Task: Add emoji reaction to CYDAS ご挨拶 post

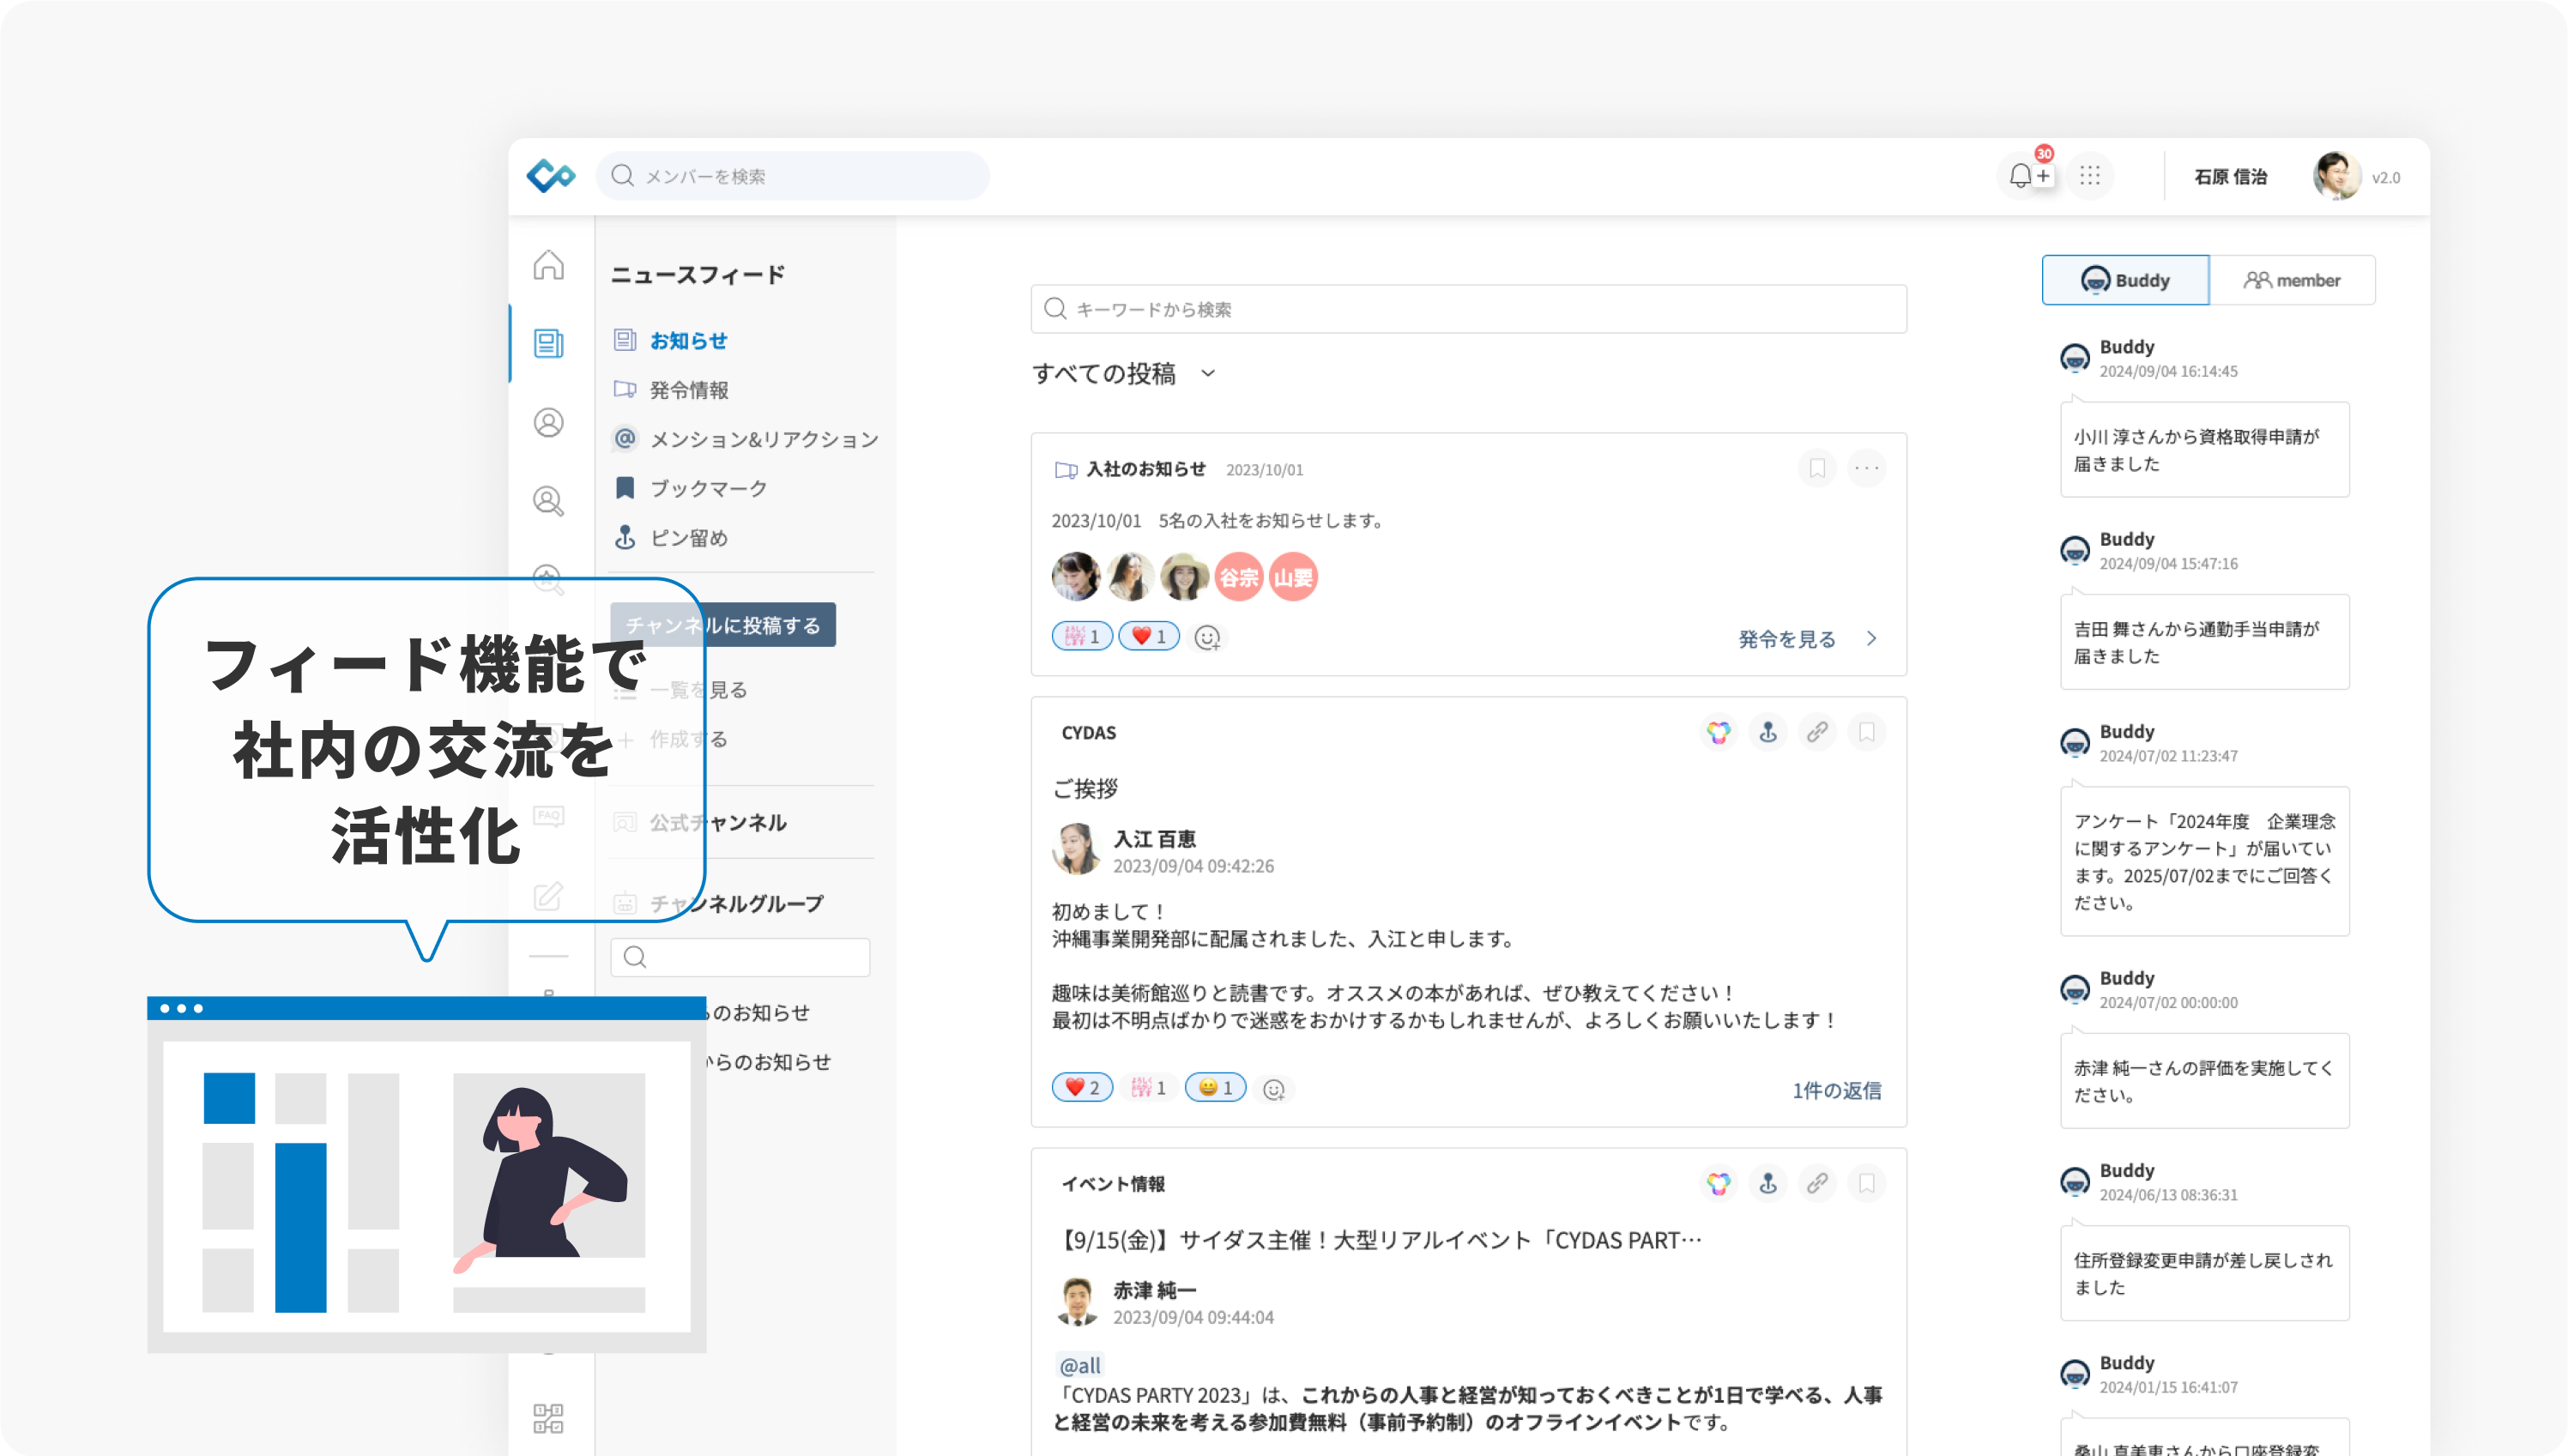Action: pos(1274,1089)
